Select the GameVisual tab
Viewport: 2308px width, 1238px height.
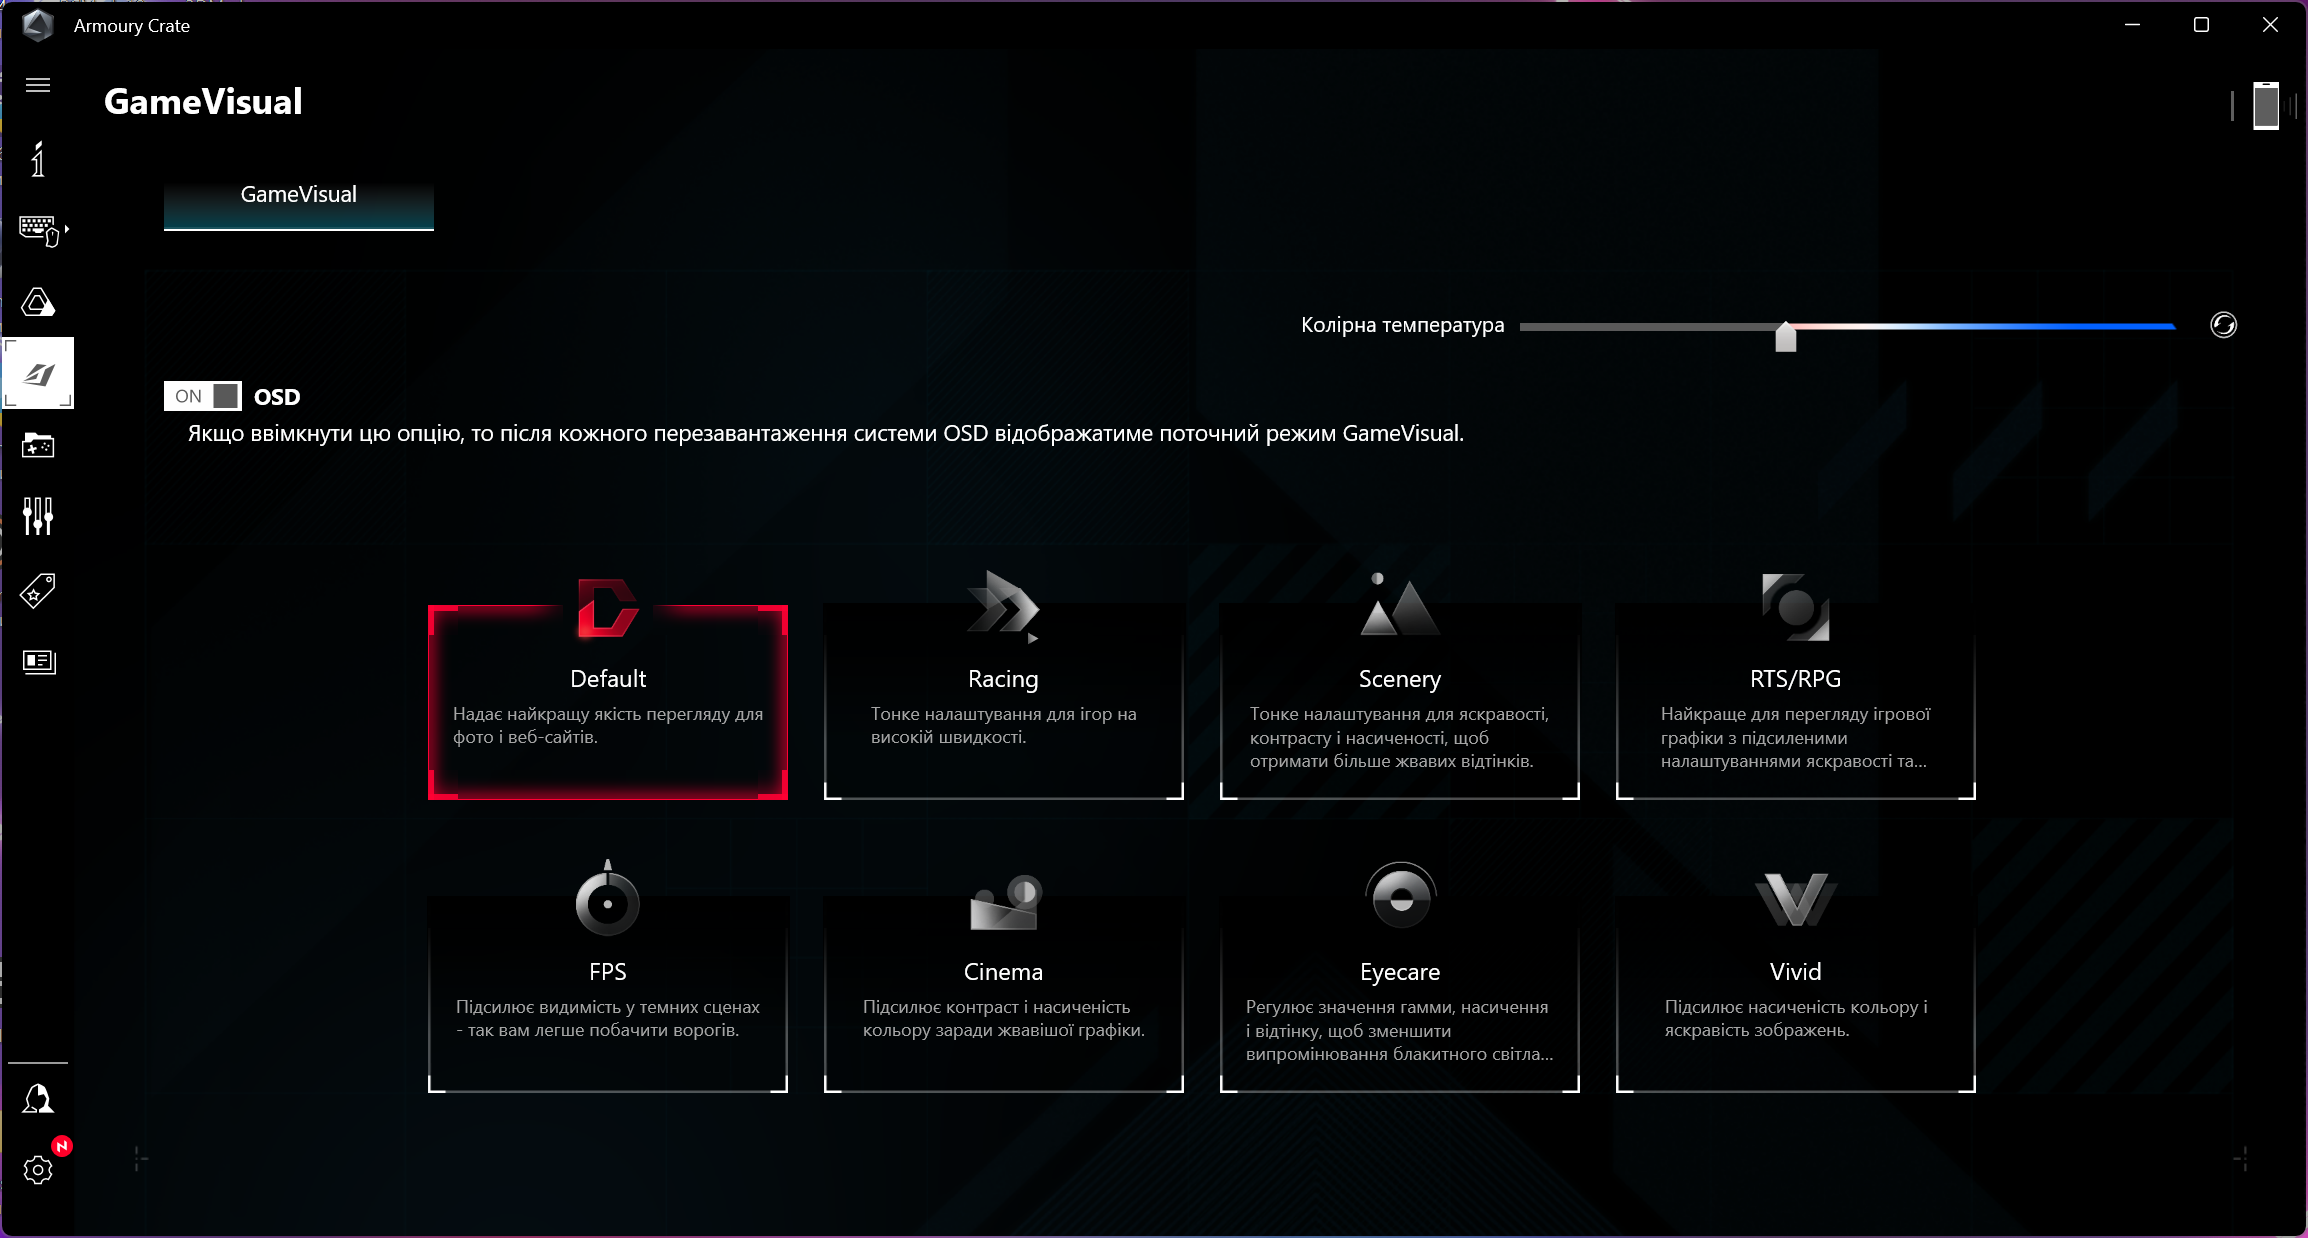298,196
